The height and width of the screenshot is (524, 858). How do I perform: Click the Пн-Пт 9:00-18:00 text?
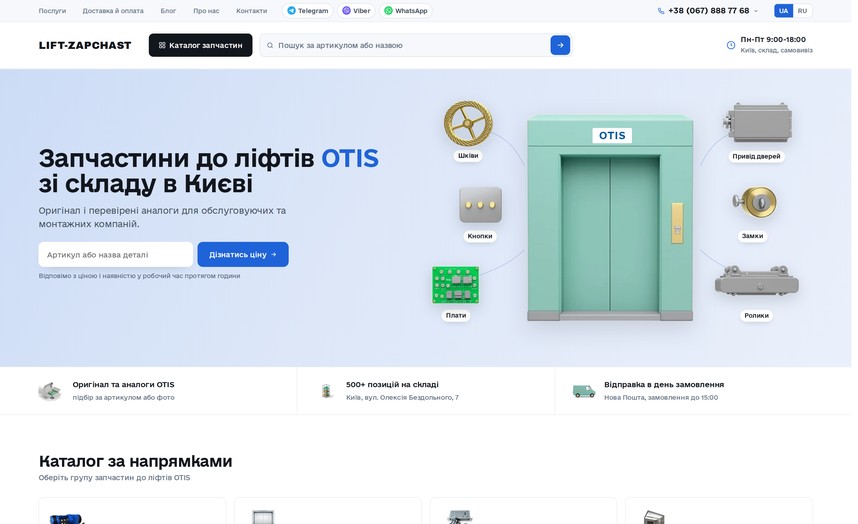point(773,39)
